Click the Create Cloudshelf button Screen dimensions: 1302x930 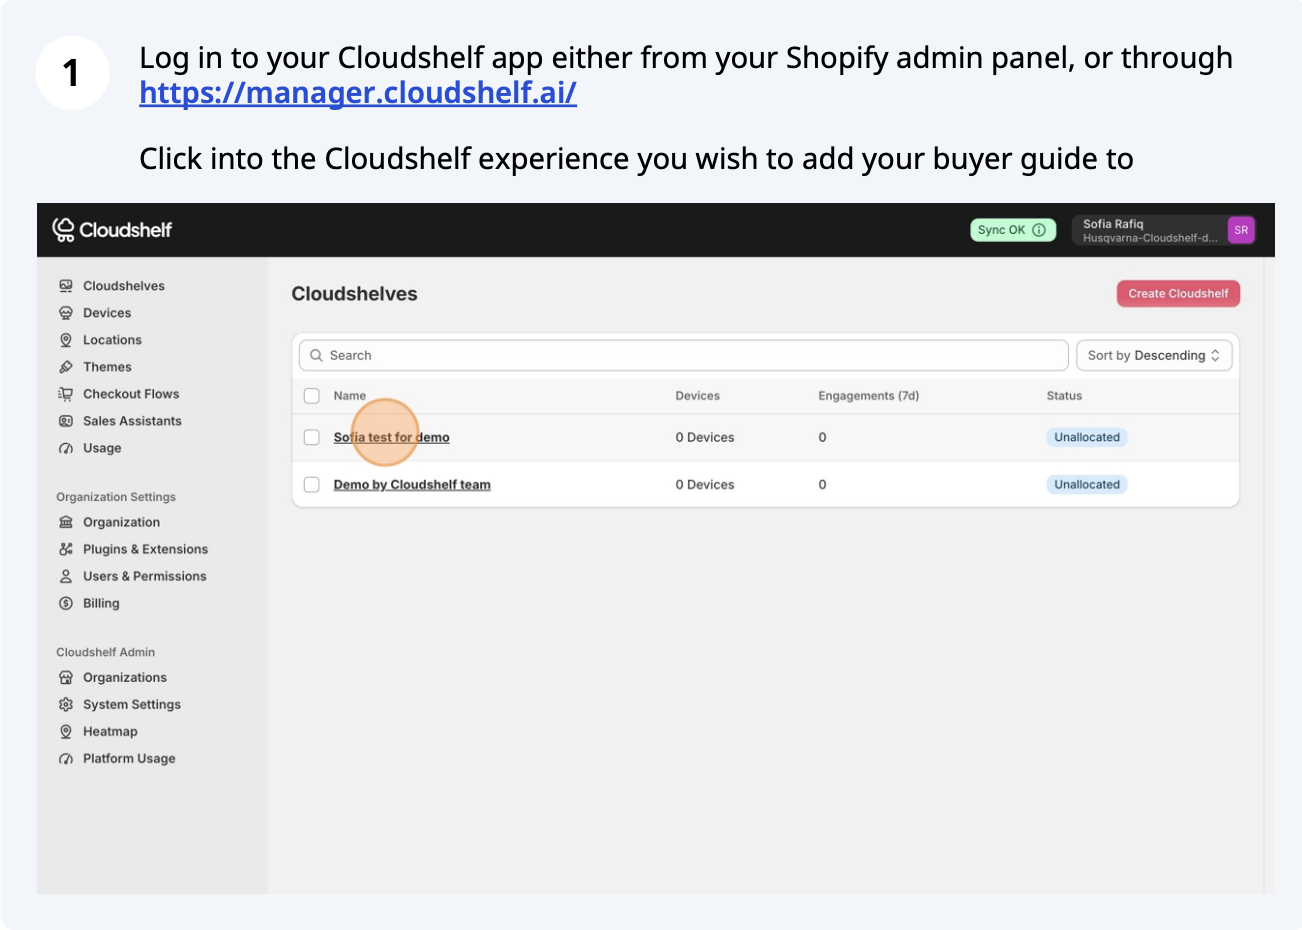(1178, 293)
